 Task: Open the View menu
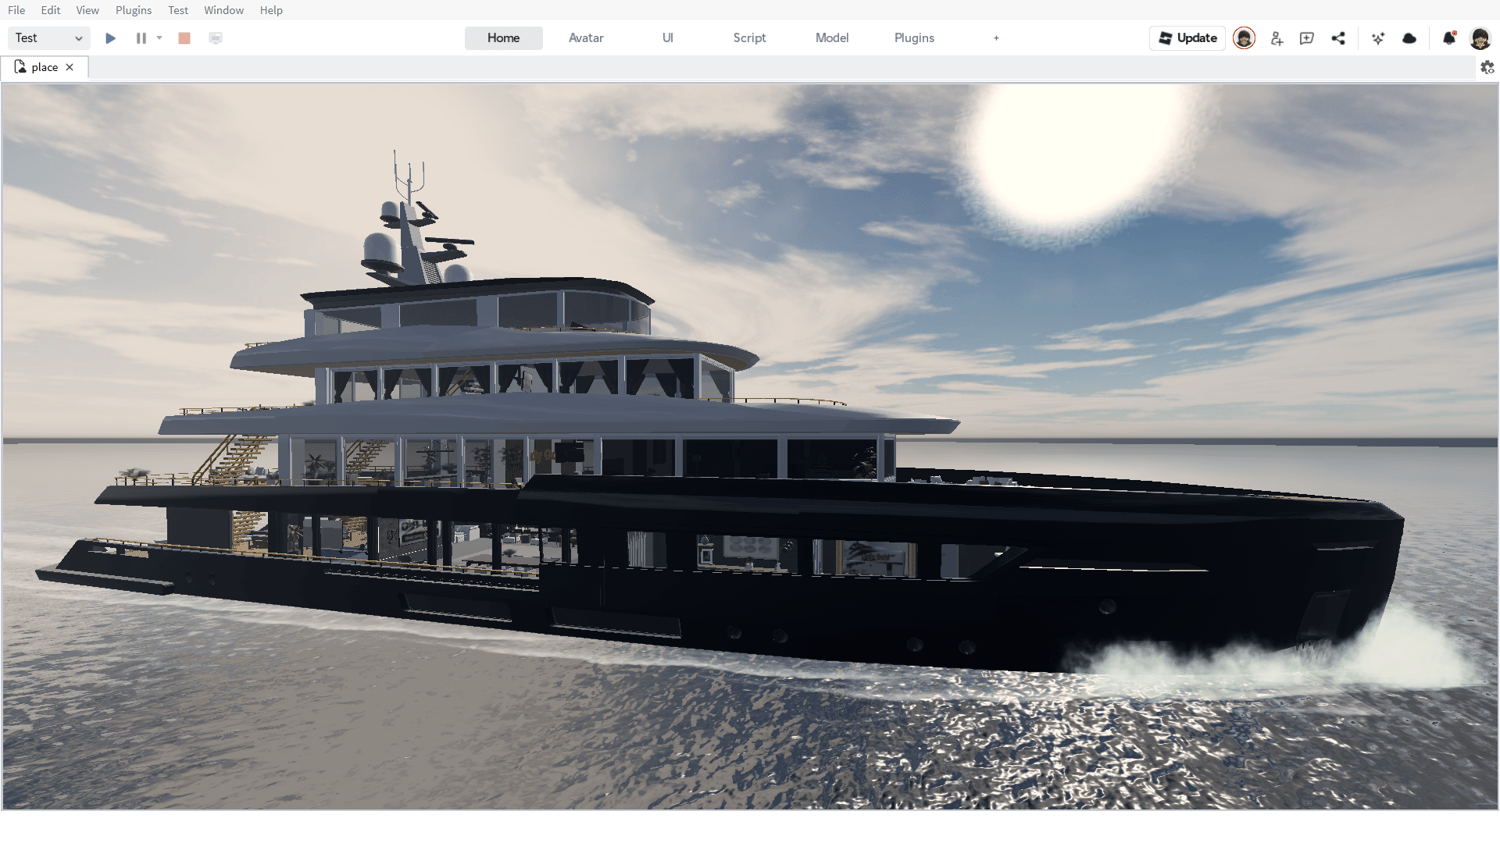pos(88,10)
